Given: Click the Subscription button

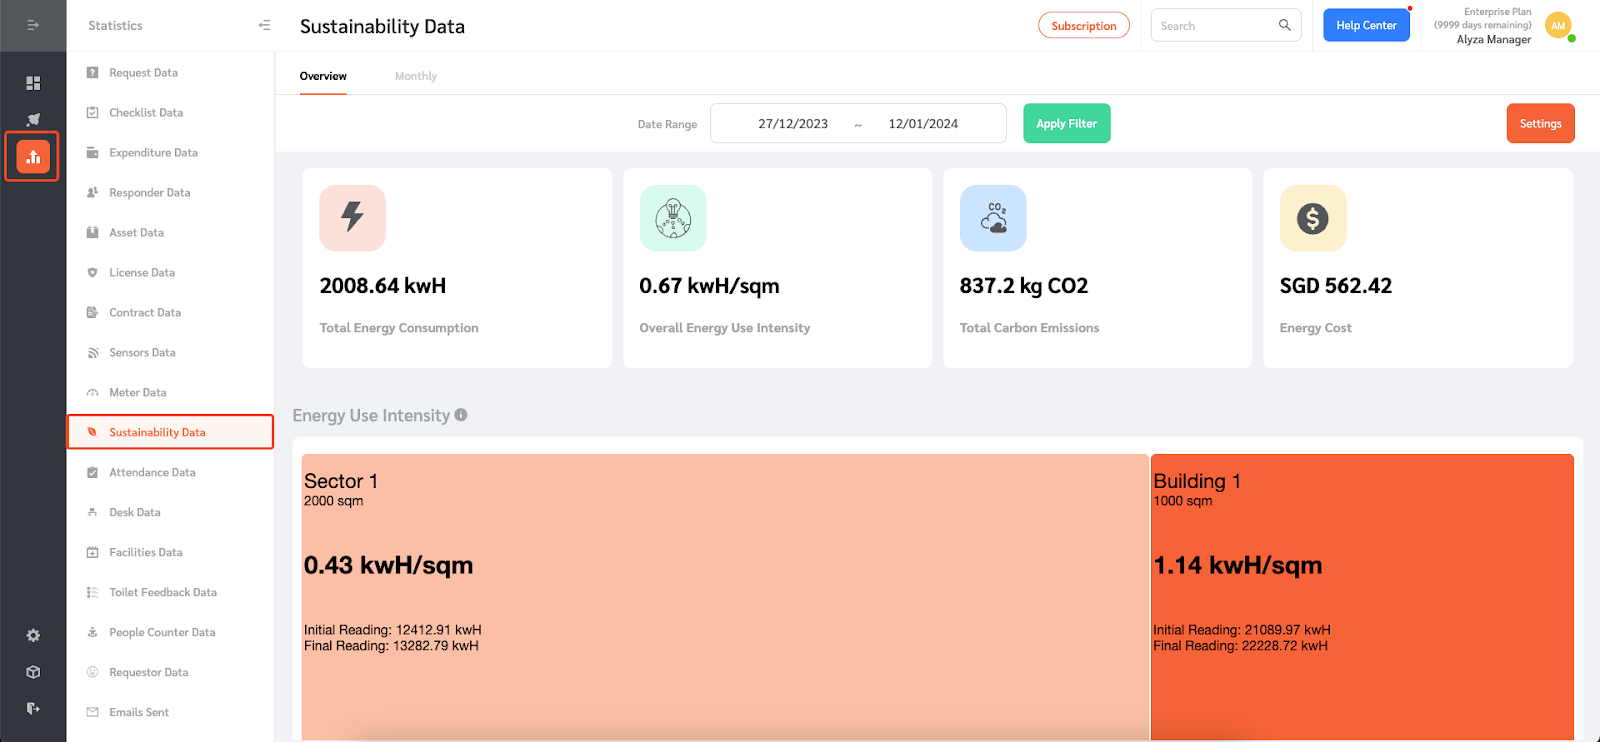Looking at the screenshot, I should 1084,25.
